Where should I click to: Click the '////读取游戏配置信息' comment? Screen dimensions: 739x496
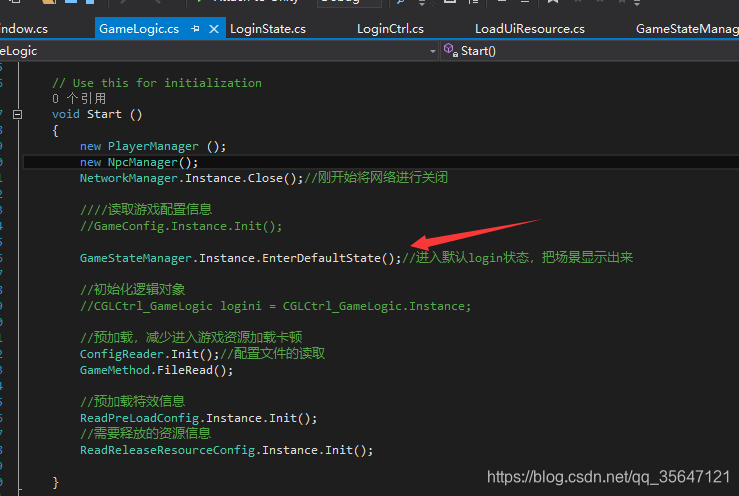(146, 209)
